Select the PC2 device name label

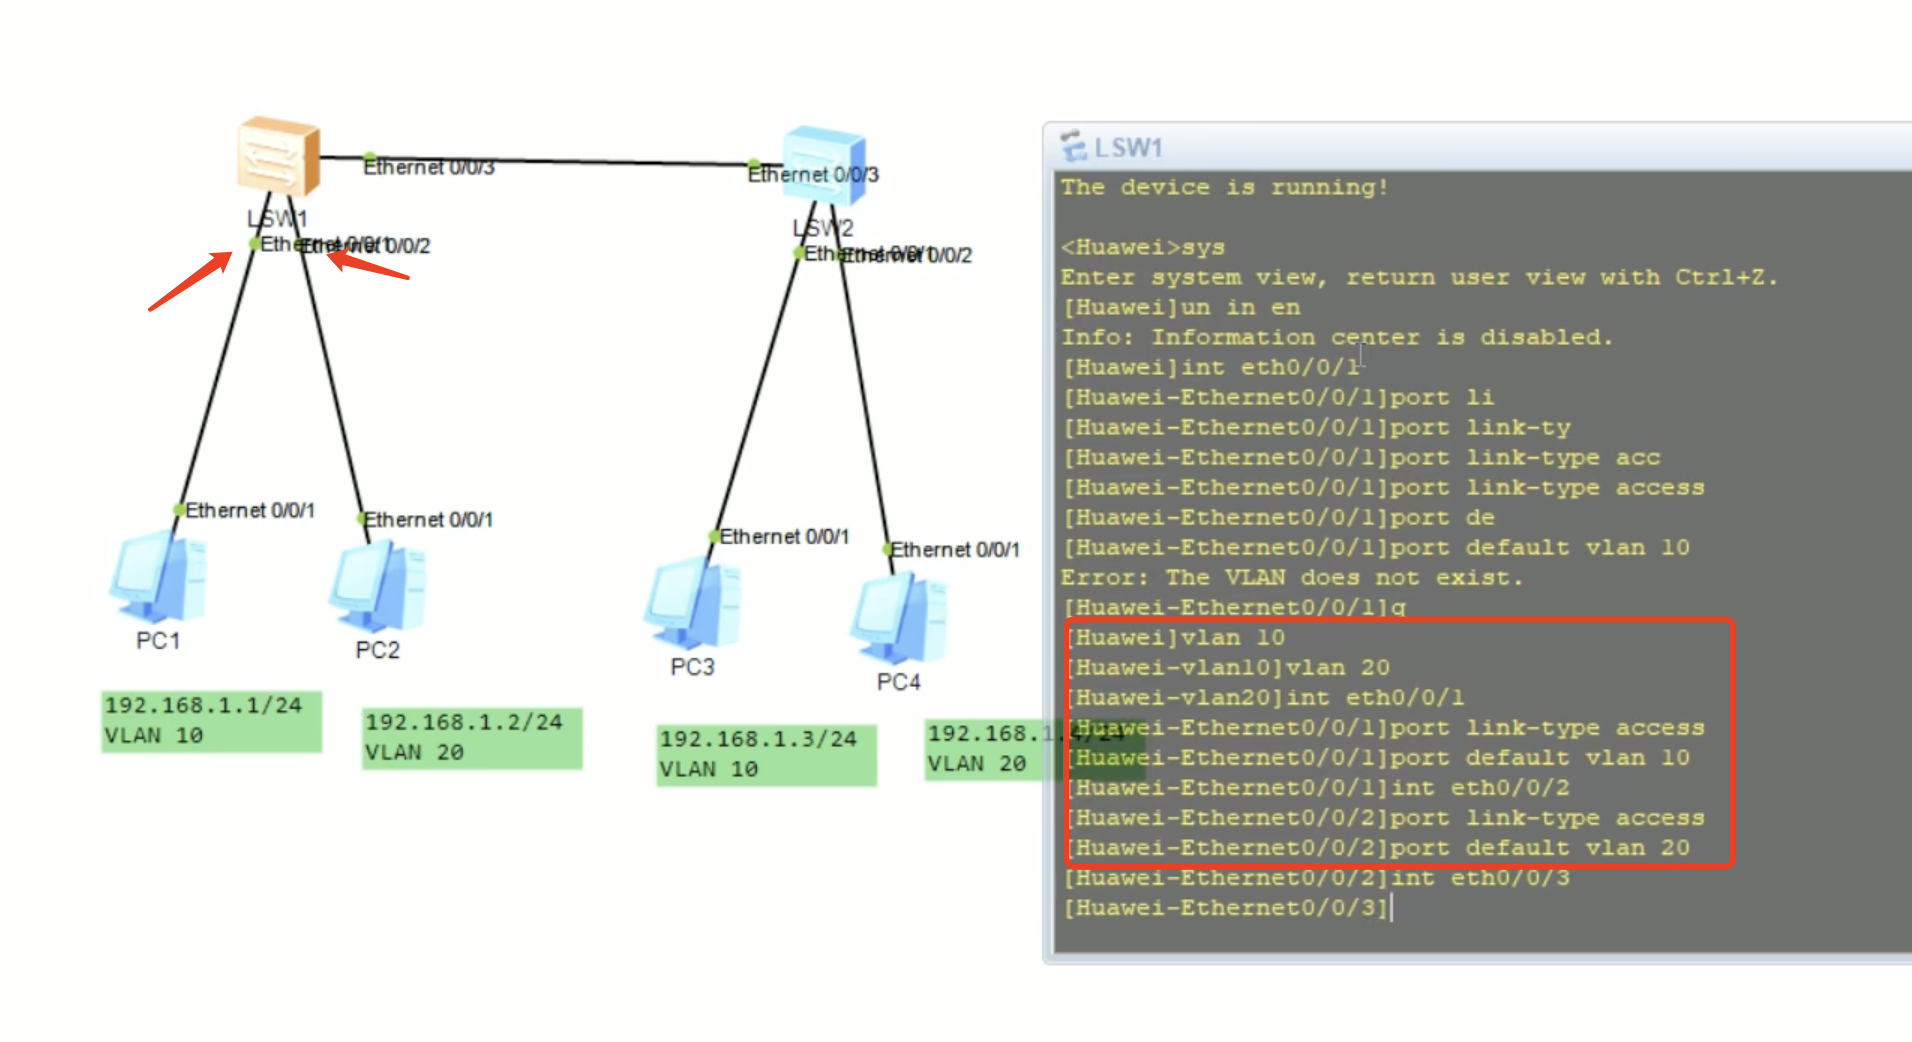[x=377, y=650]
